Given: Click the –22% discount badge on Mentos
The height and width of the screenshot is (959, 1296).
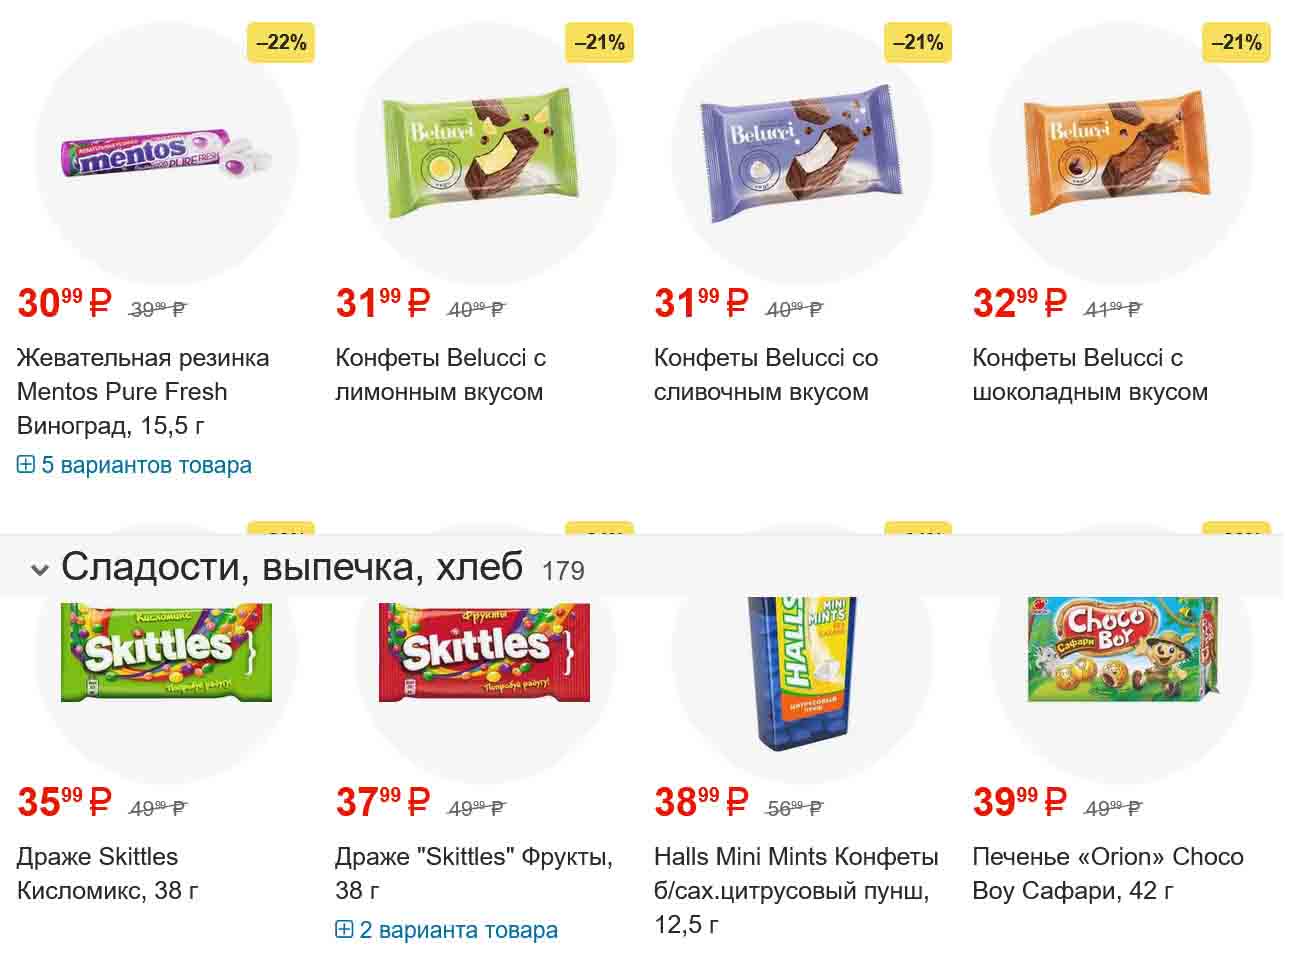Looking at the screenshot, I should pos(281,43).
